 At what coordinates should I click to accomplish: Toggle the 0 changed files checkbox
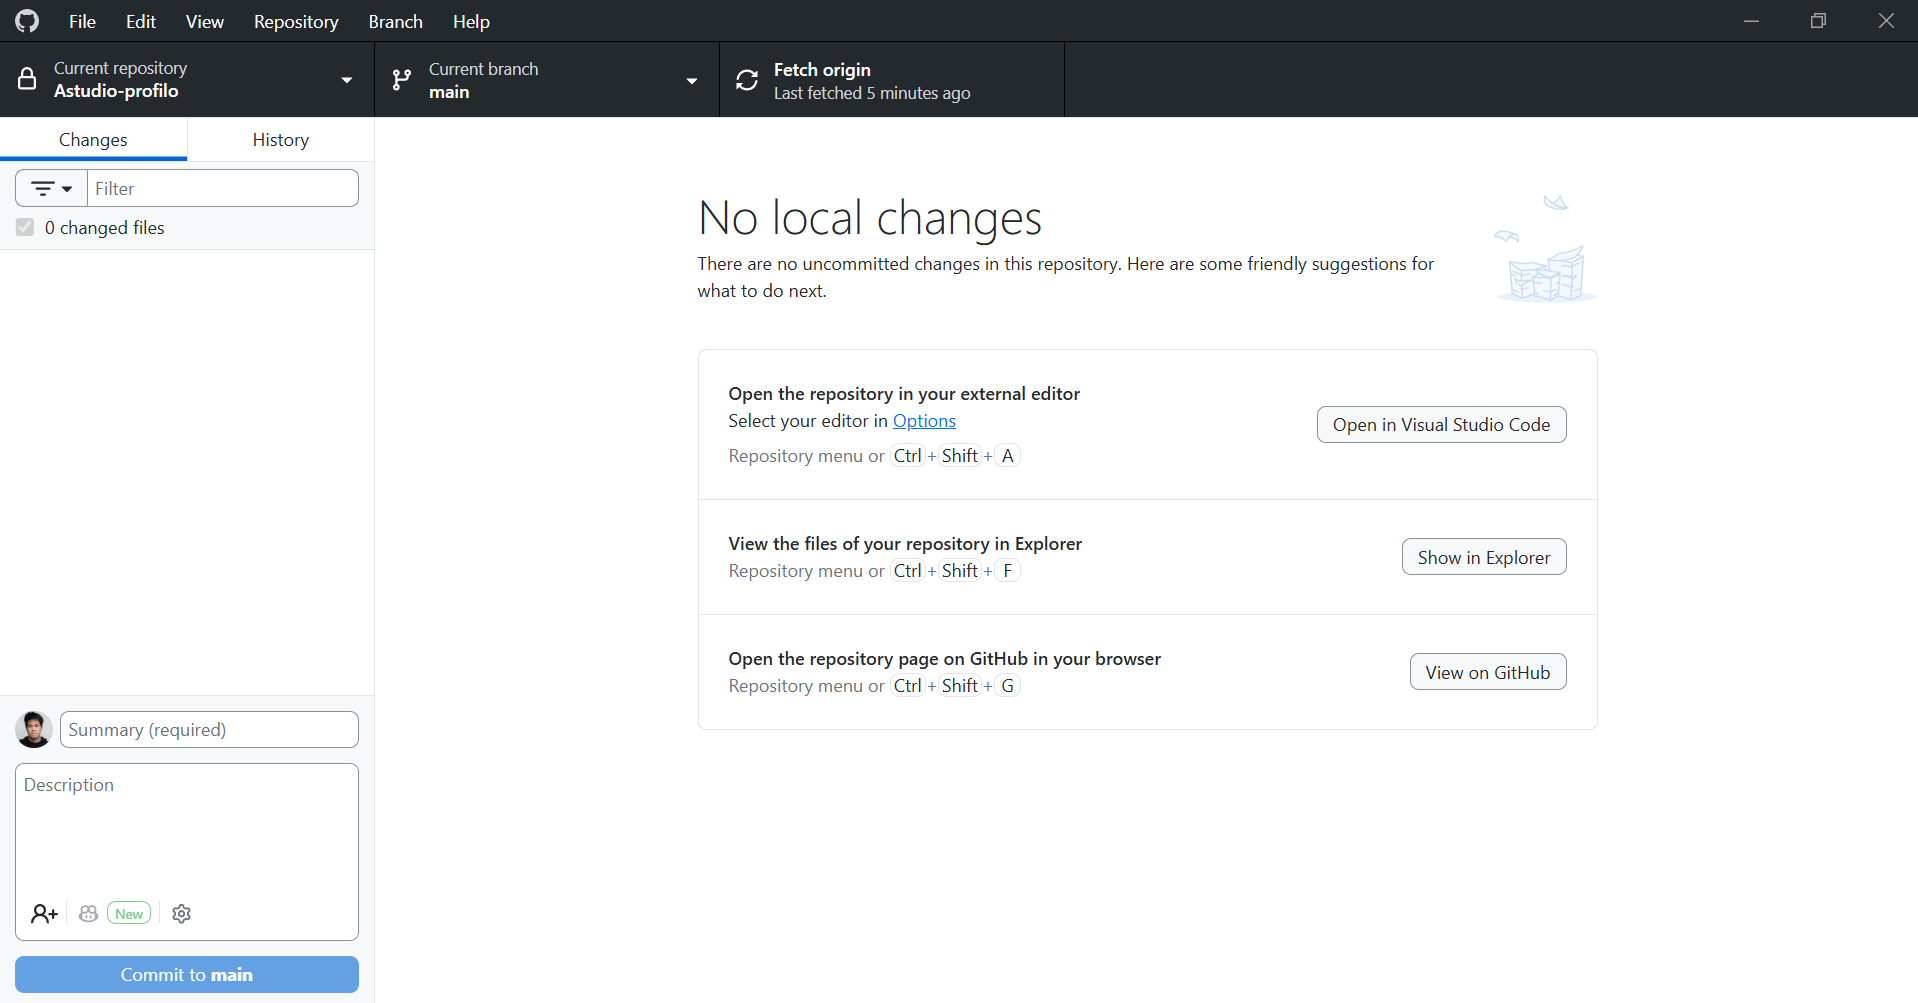point(25,227)
